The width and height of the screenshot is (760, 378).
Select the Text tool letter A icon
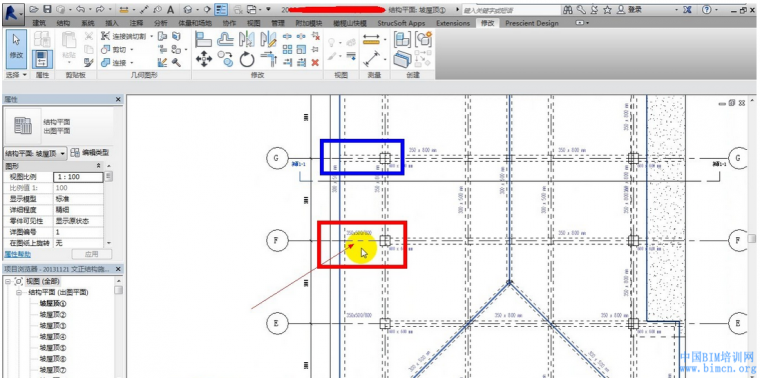[170, 10]
